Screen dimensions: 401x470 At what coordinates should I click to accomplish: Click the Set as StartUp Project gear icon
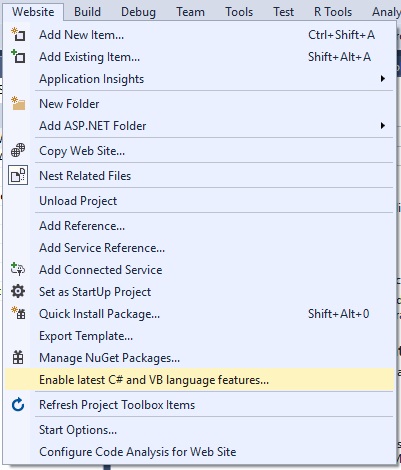18,291
